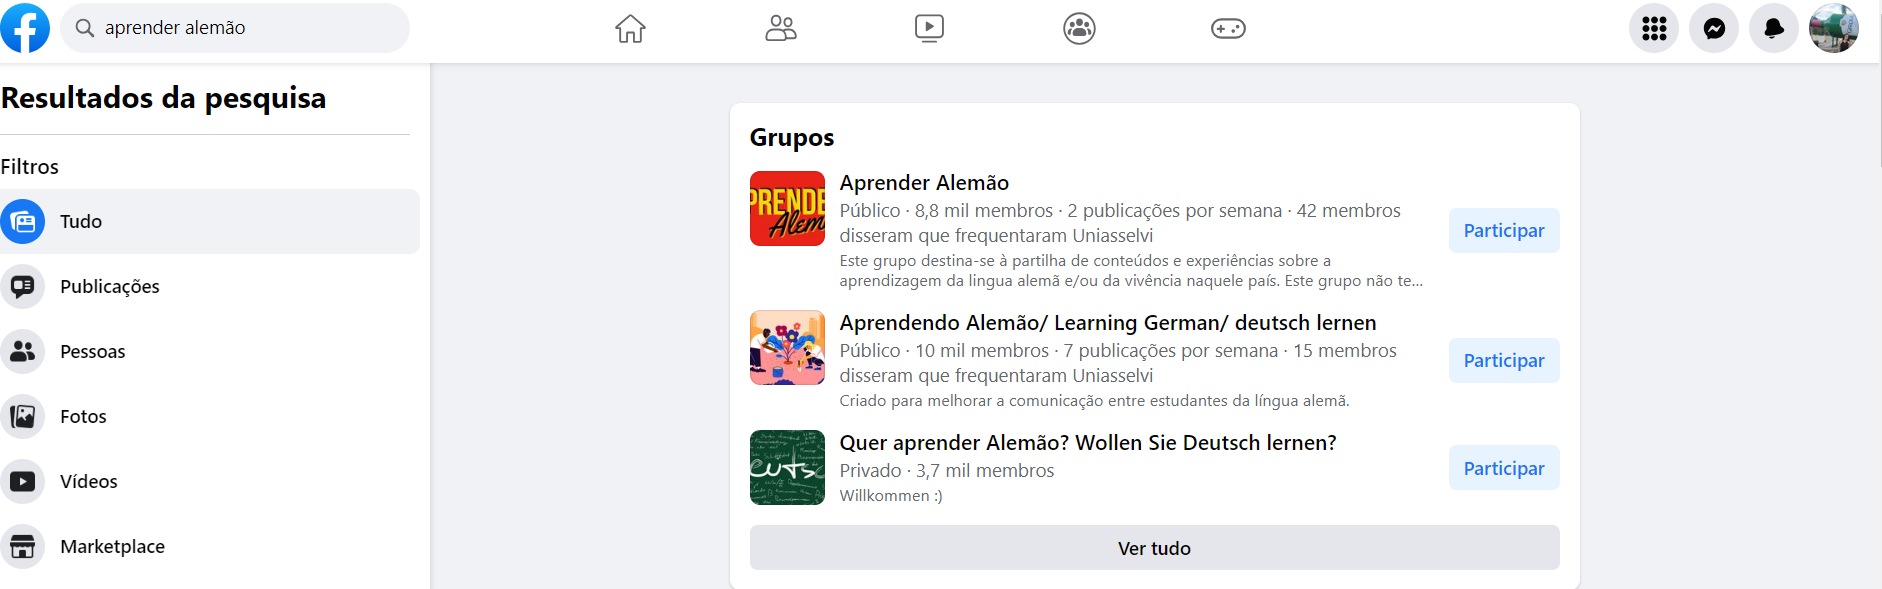This screenshot has width=1882, height=589.
Task: Click the 'Resultados da pesquisa' heading
Action: pyautogui.click(x=163, y=98)
